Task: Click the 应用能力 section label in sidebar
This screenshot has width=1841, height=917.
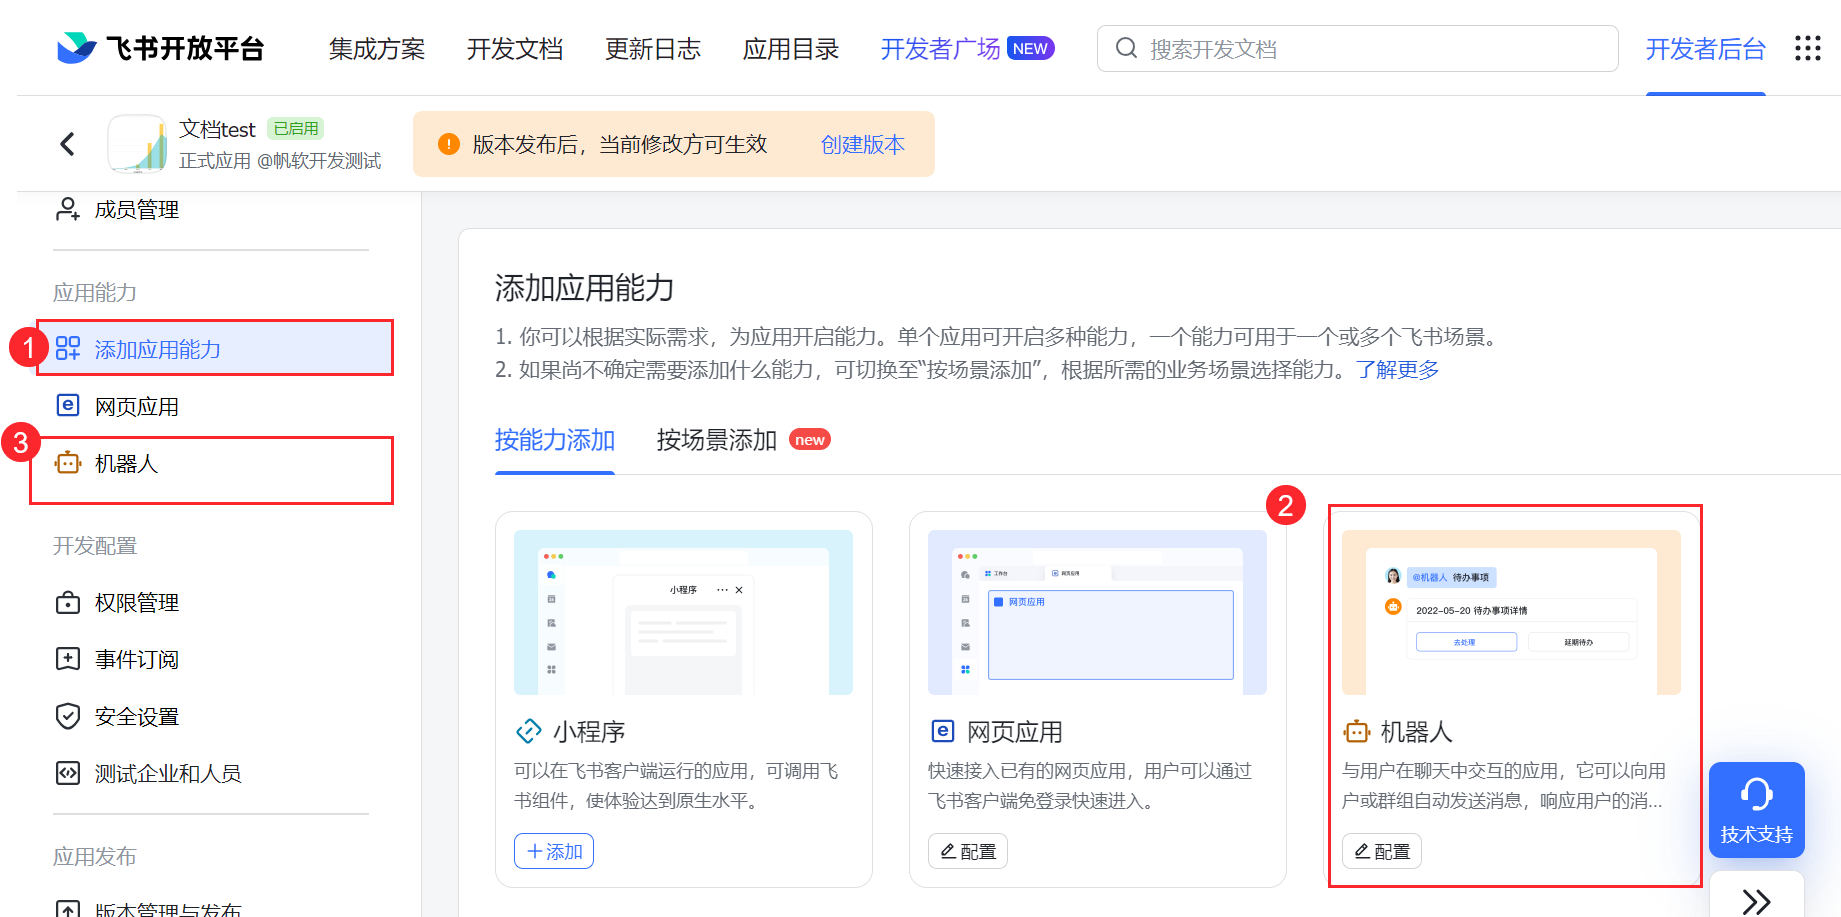Action: pyautogui.click(x=95, y=292)
